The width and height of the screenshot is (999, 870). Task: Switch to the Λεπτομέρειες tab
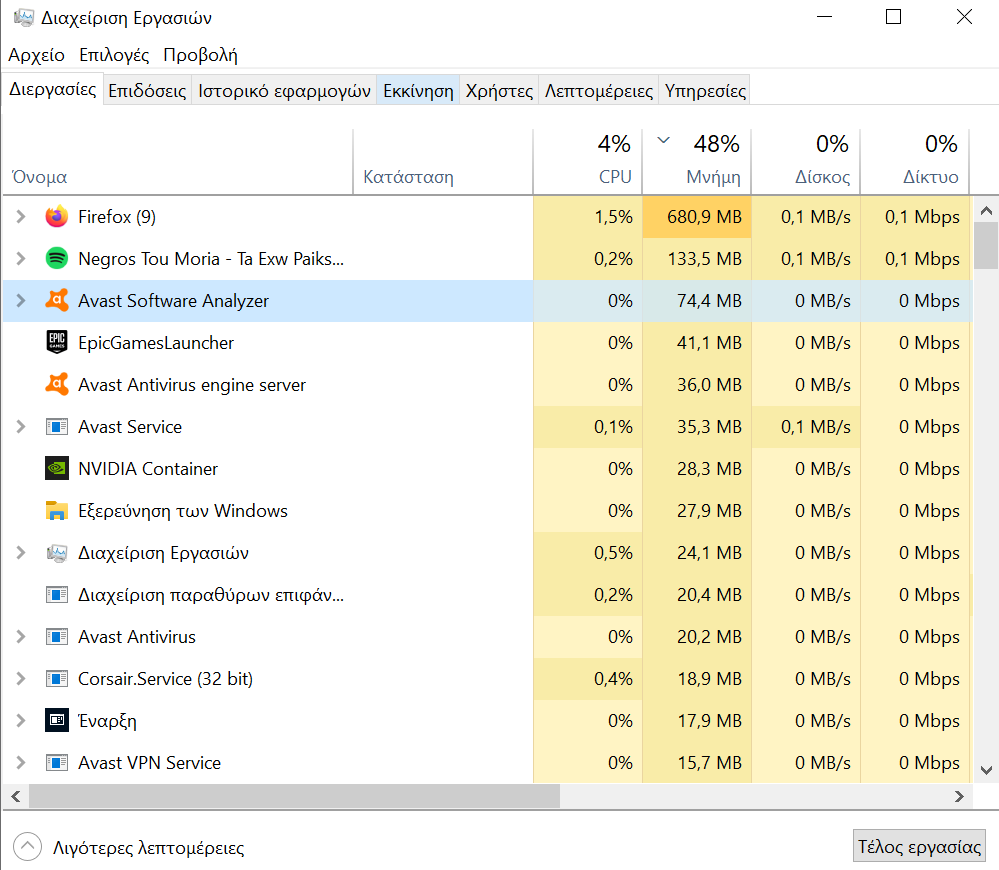(599, 90)
